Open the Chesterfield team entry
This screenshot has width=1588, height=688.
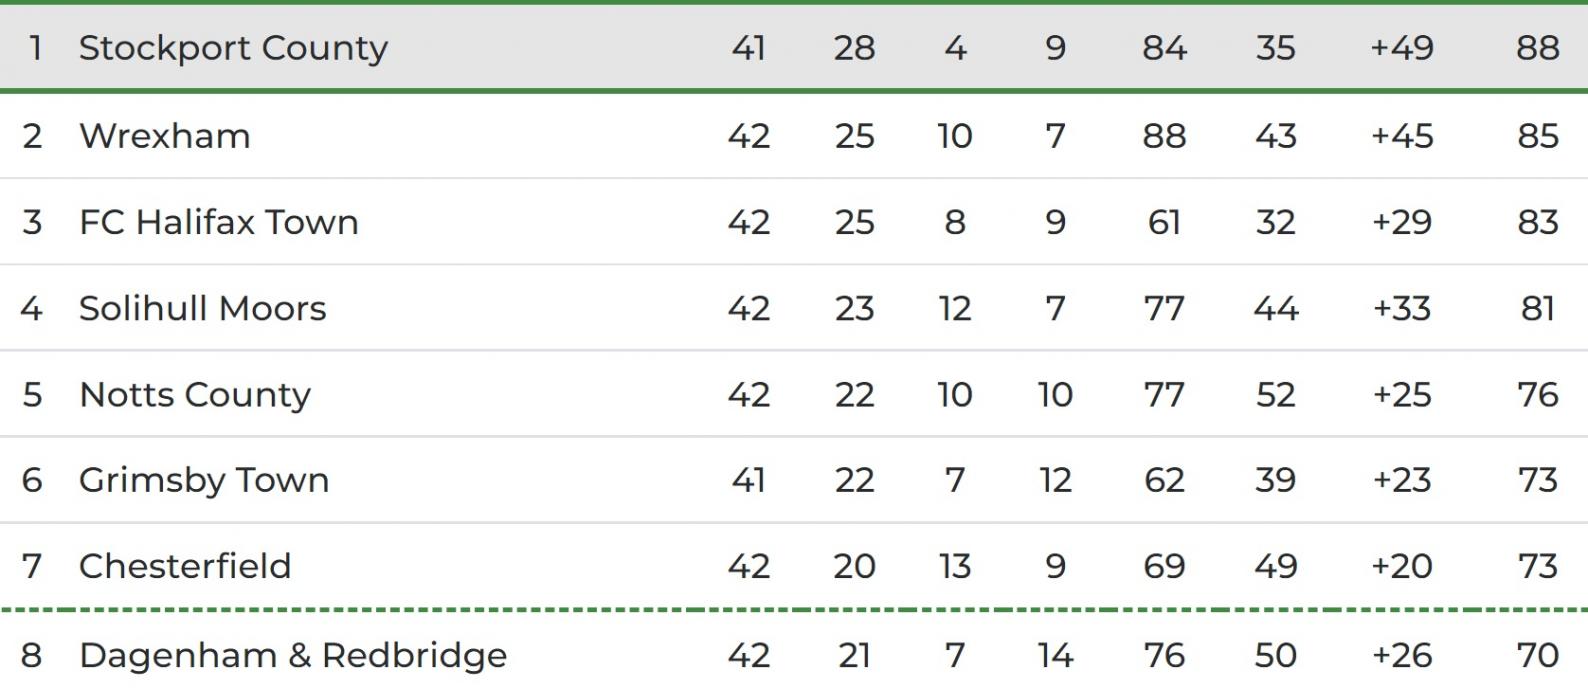185,566
